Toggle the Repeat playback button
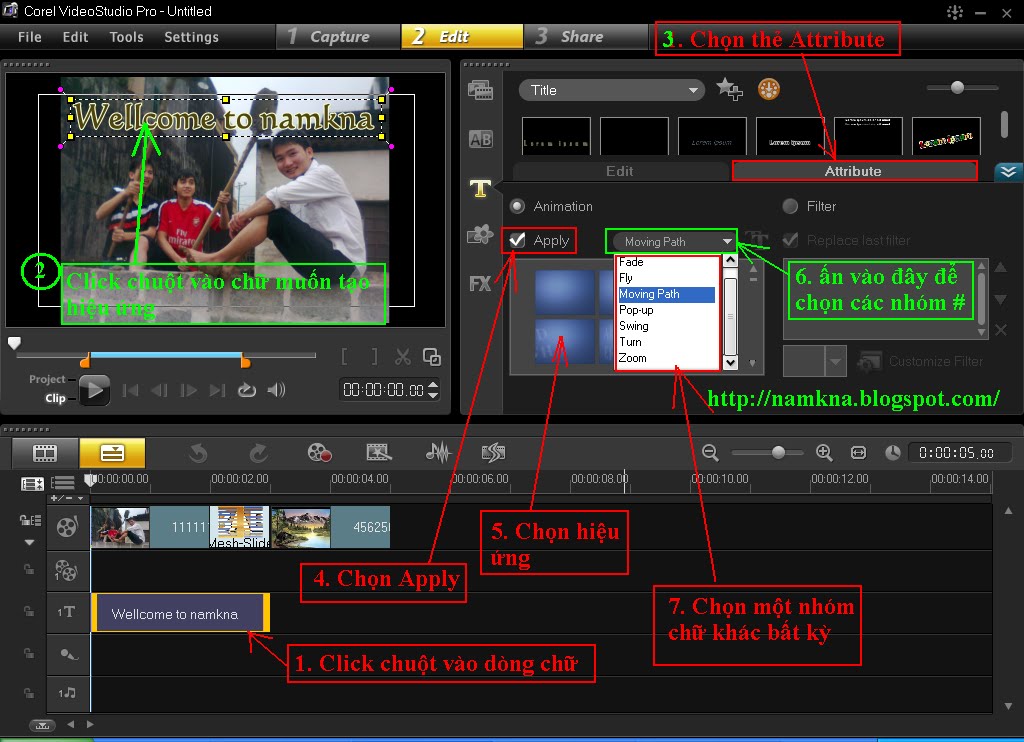This screenshot has width=1024, height=742. (x=246, y=390)
